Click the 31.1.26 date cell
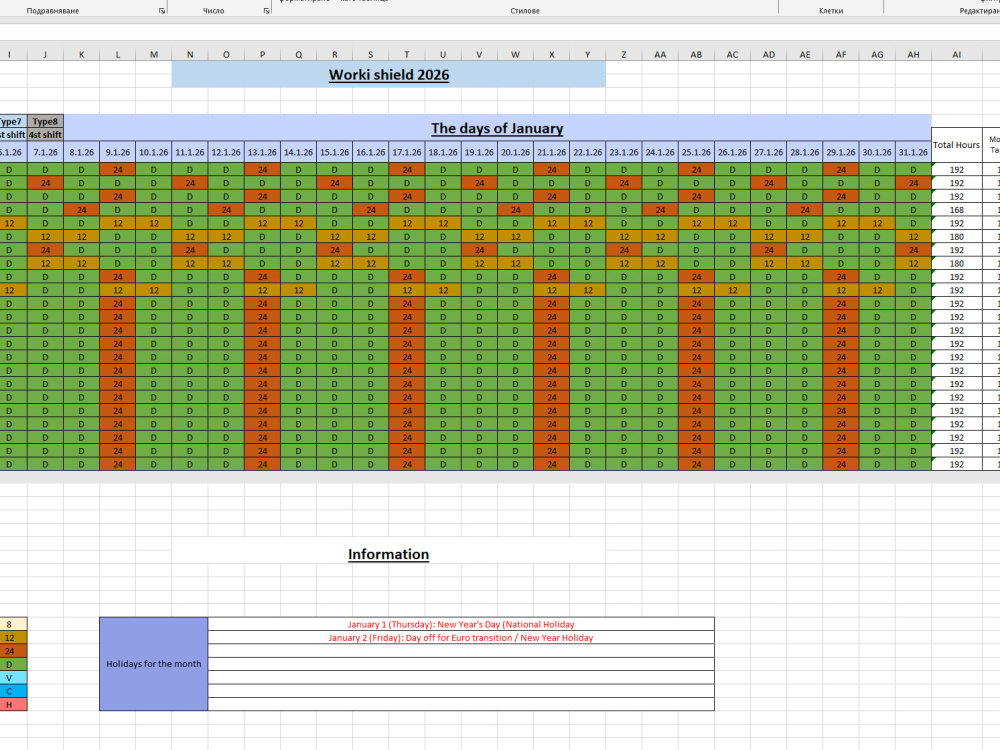 pos(913,152)
